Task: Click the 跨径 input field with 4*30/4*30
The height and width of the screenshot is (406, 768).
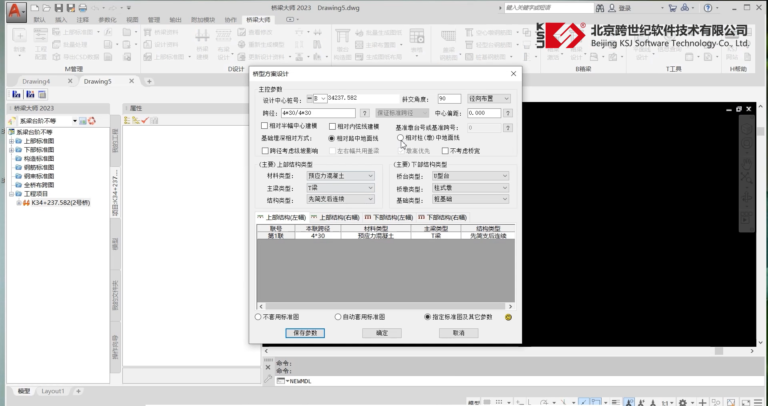Action: [318, 113]
